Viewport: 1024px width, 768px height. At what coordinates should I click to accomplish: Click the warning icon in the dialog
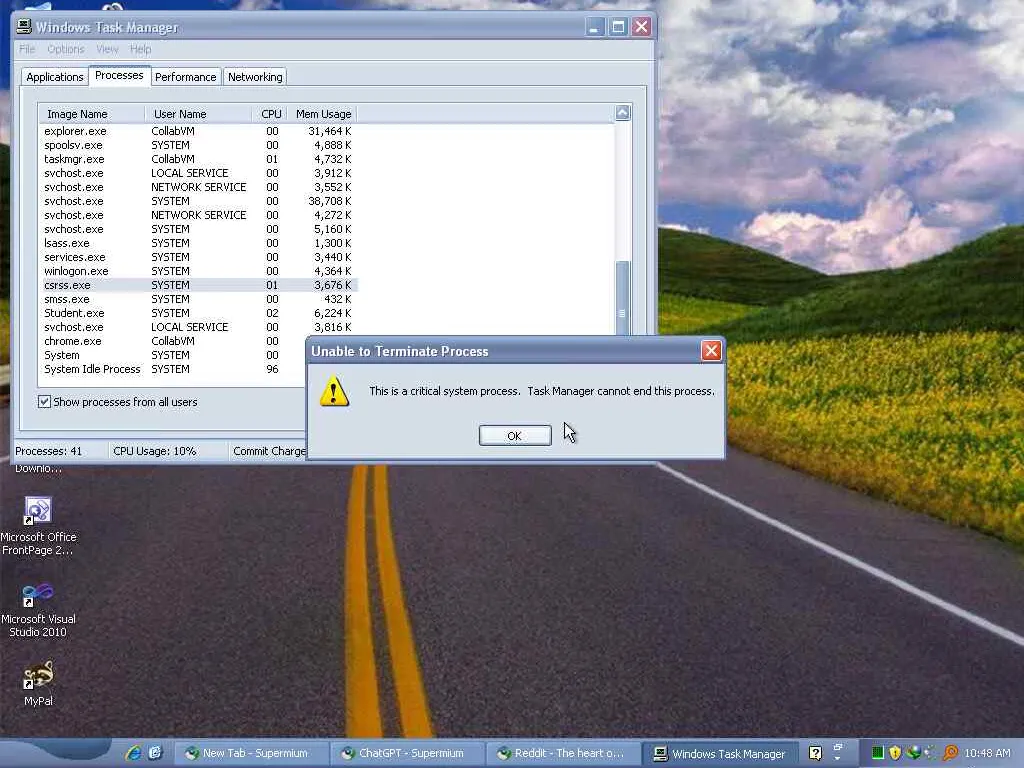[x=334, y=391]
